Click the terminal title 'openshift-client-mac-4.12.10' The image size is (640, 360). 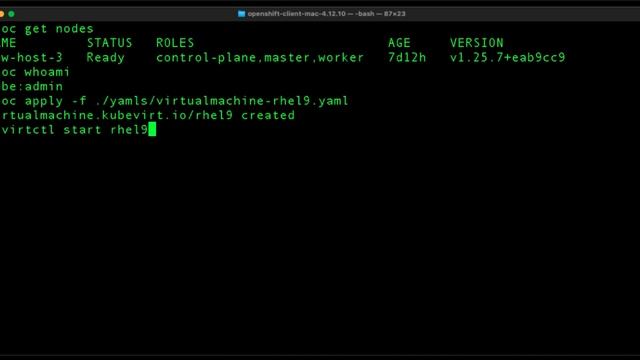click(297, 14)
